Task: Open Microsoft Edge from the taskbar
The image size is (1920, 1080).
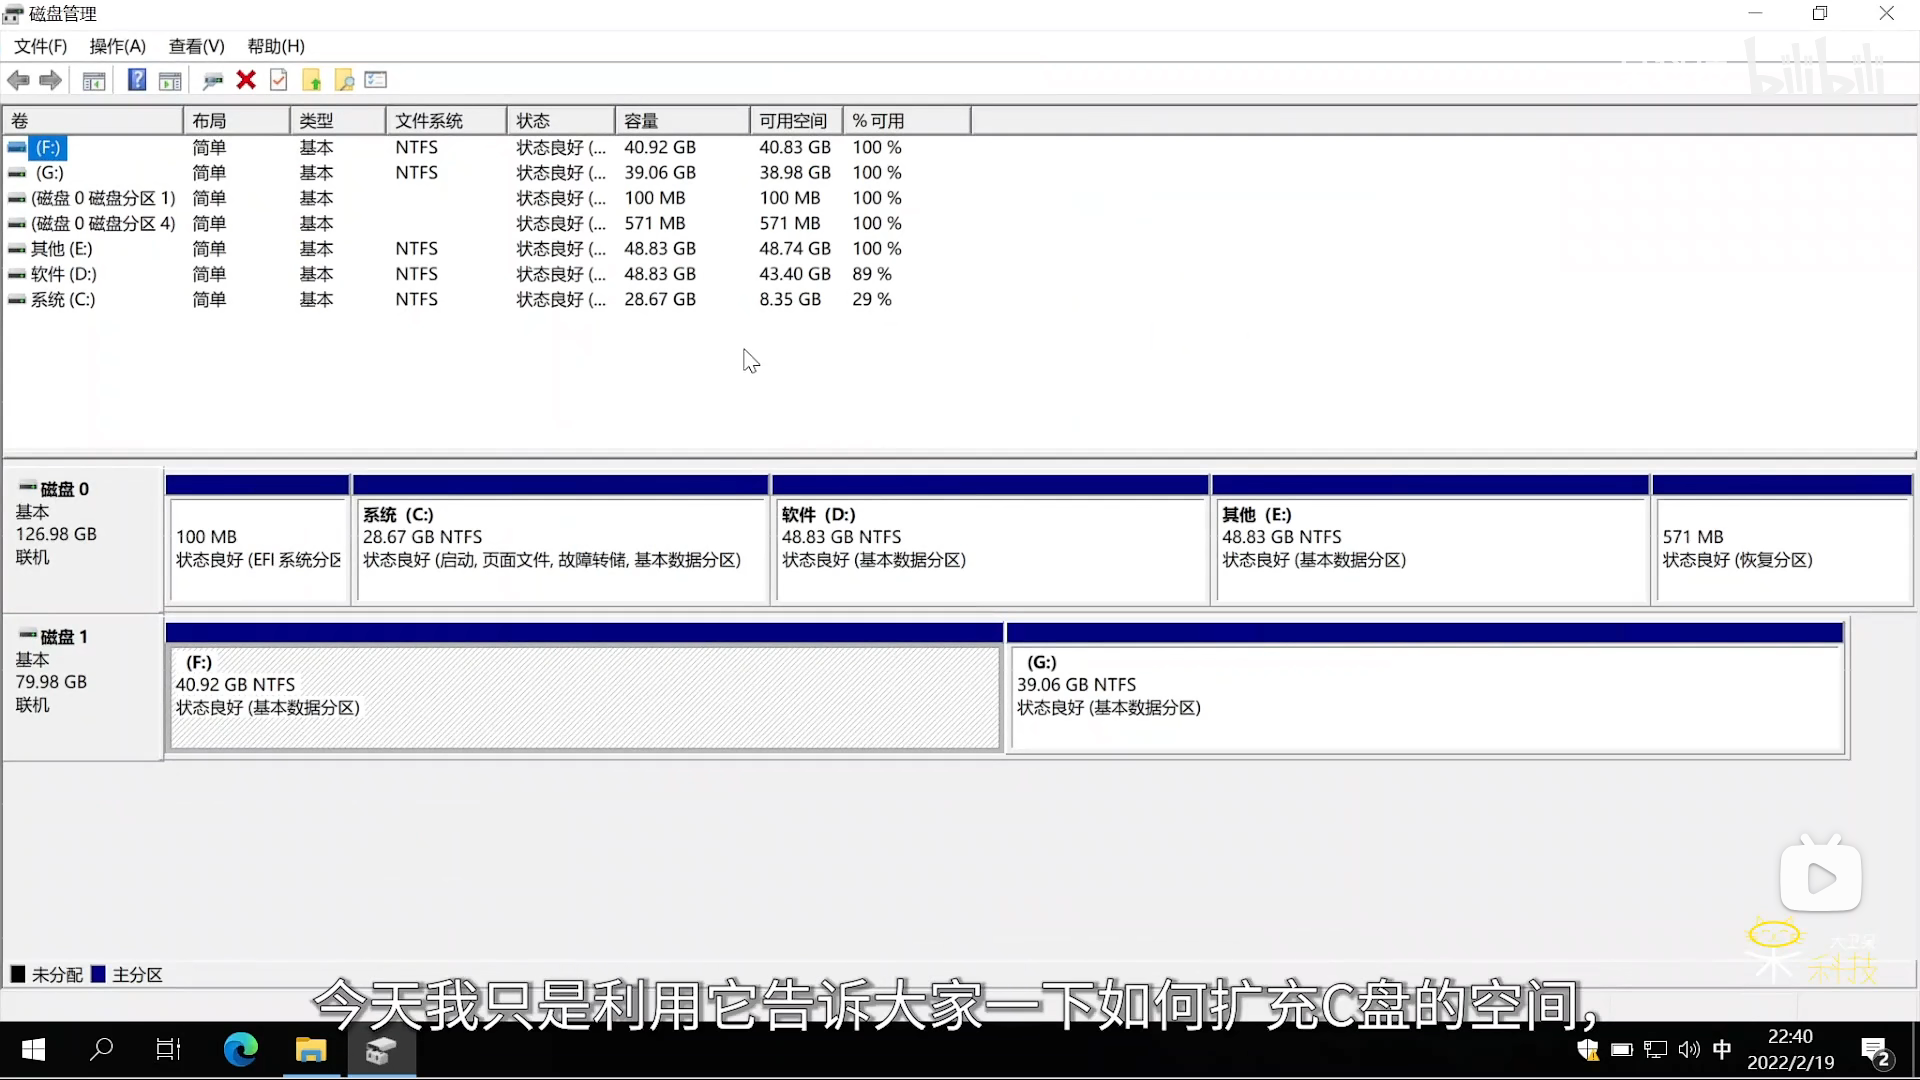Action: pos(240,1049)
